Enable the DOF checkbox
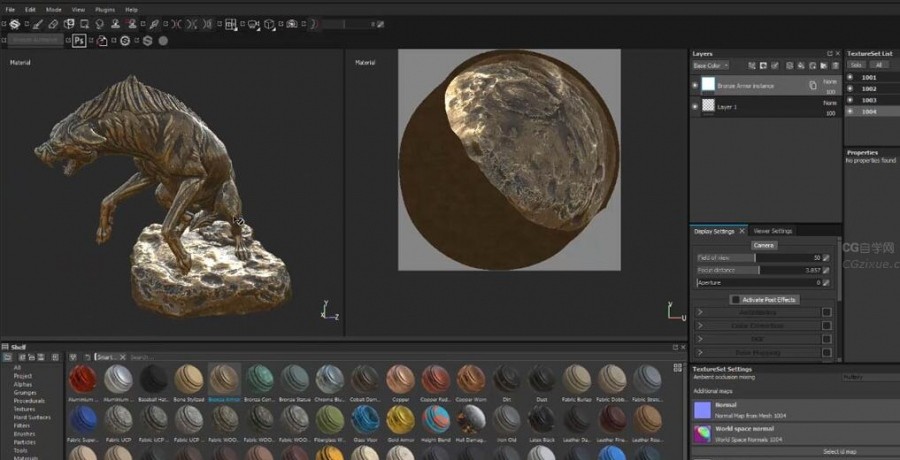 coord(827,339)
